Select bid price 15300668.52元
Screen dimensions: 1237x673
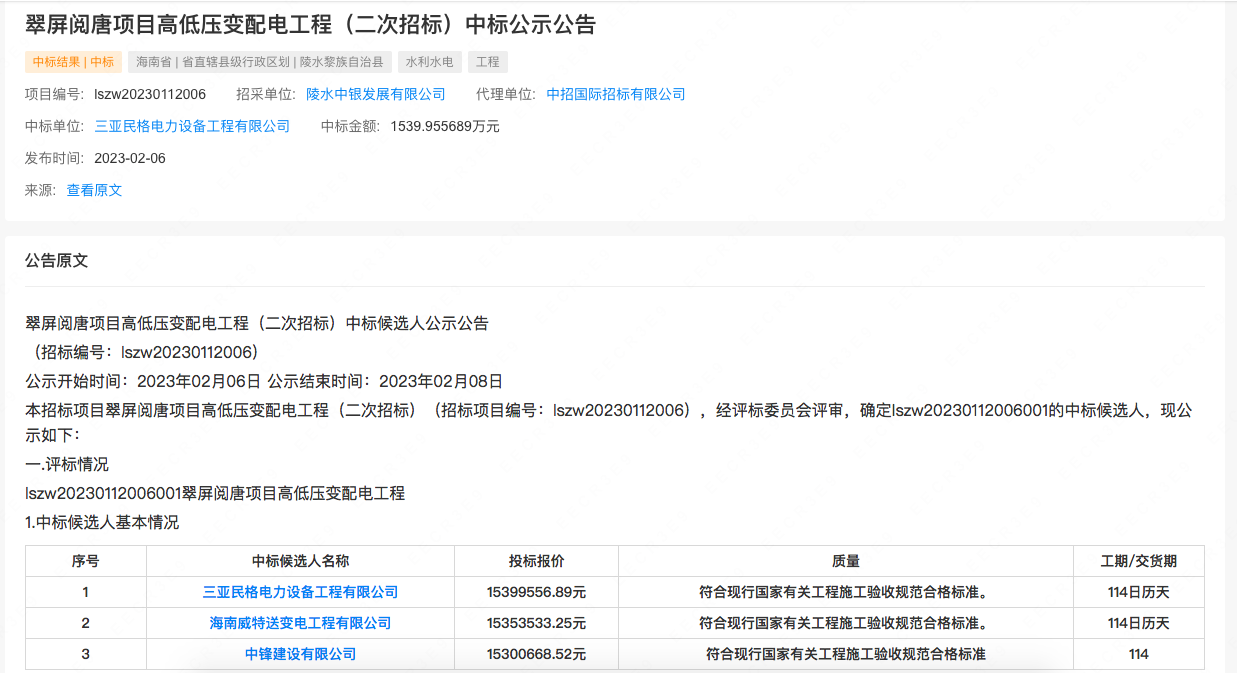[536, 654]
